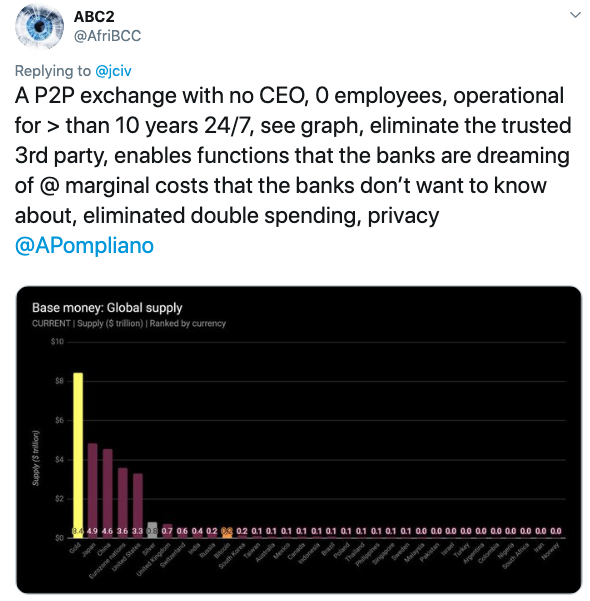The image size is (590, 601).
Task: Click the chart title Base money: Global supply
Action: click(x=107, y=308)
